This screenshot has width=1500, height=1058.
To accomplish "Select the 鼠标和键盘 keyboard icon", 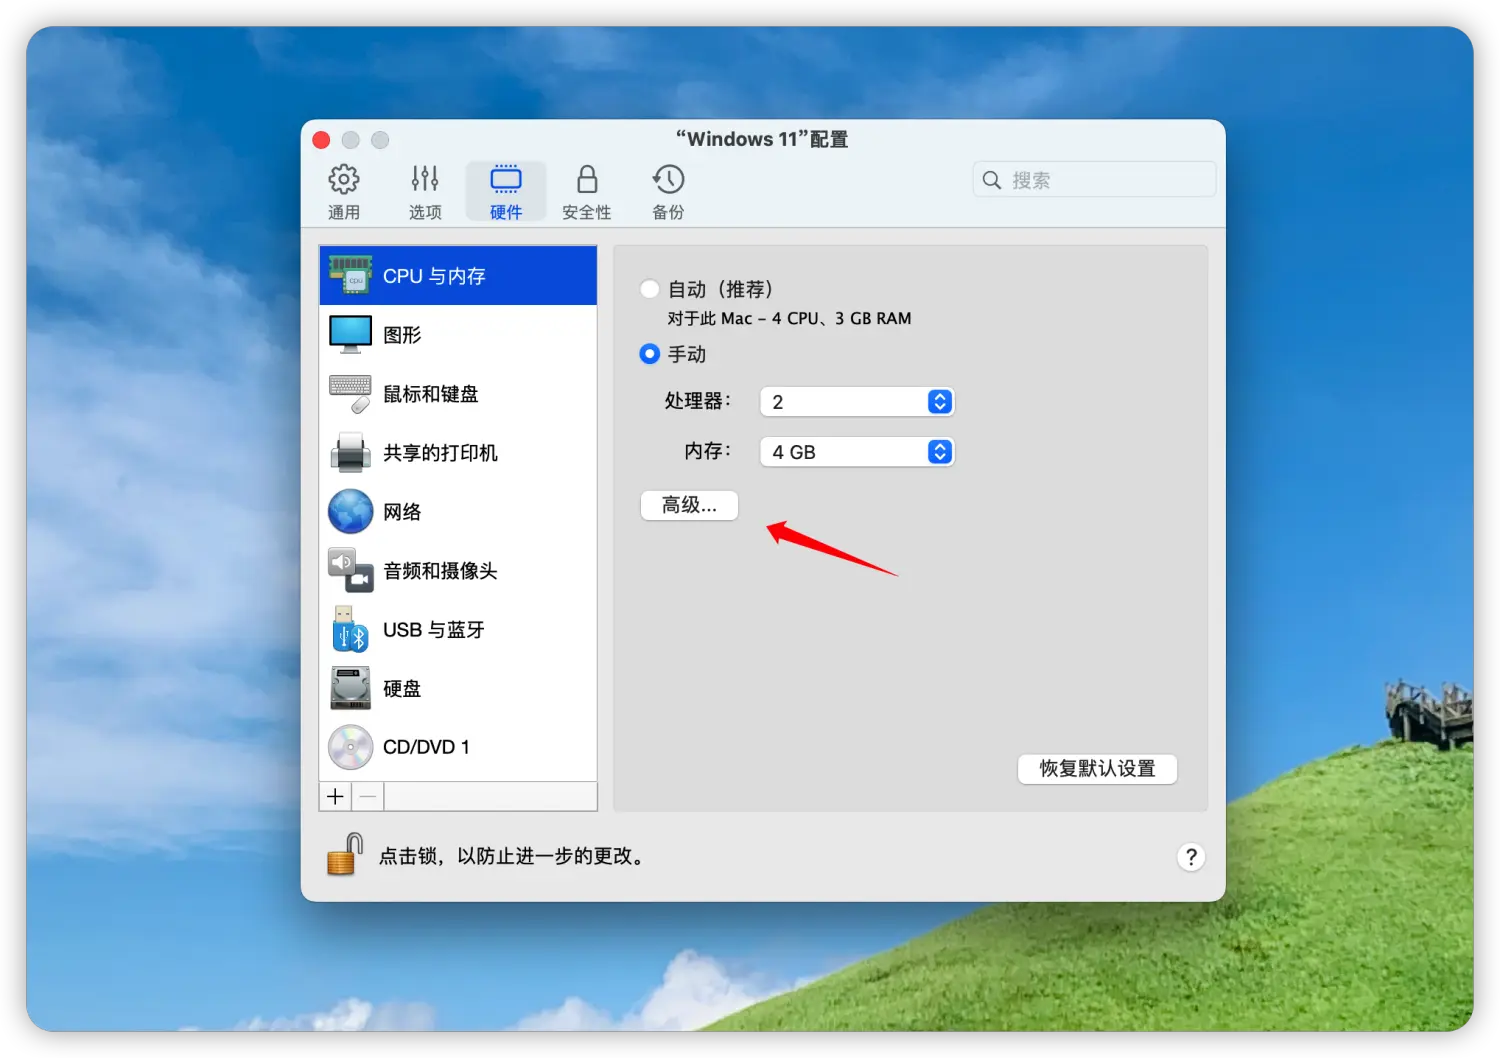I will (x=351, y=394).
